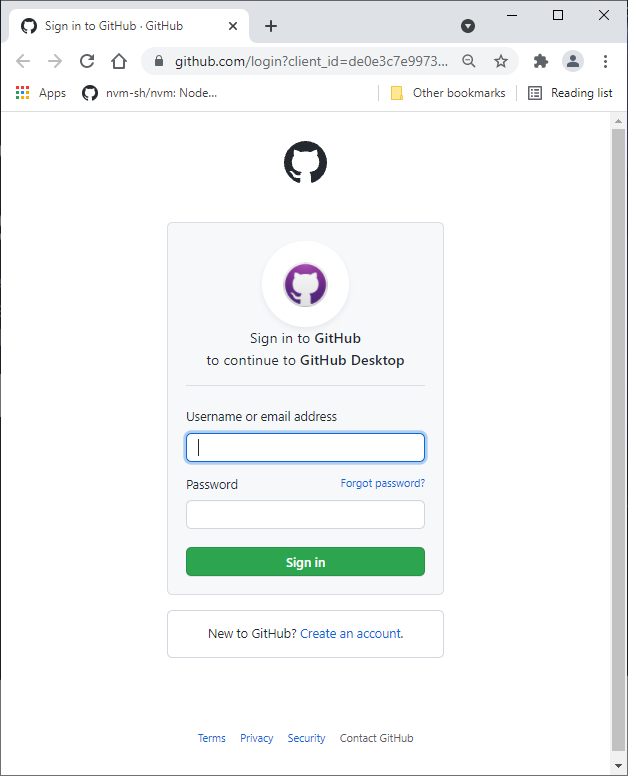Expand the tab search dropdown arrow
The width and height of the screenshot is (628, 776).
point(467,26)
